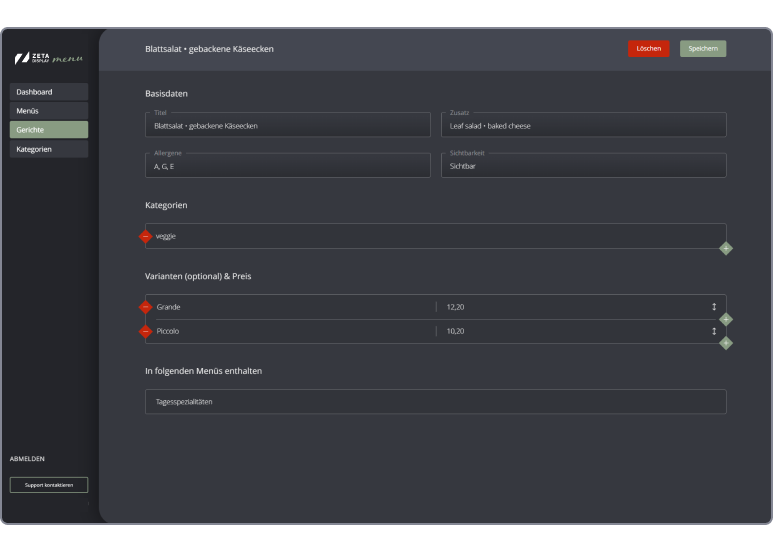The height and width of the screenshot is (552, 773).
Task: Click Support kontaktieren button
Action: (x=49, y=485)
